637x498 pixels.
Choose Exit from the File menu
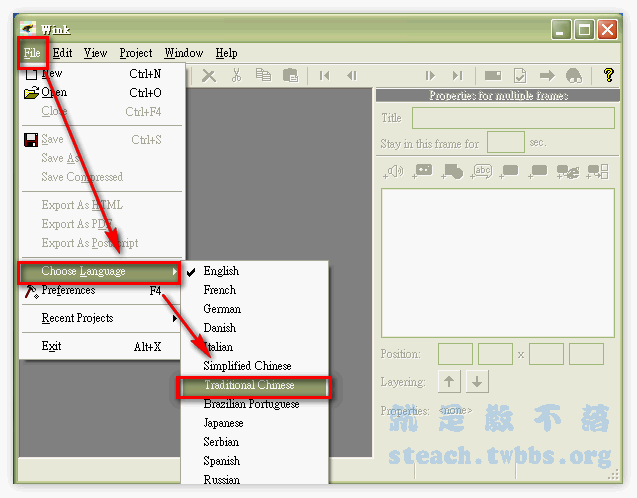[102, 346]
